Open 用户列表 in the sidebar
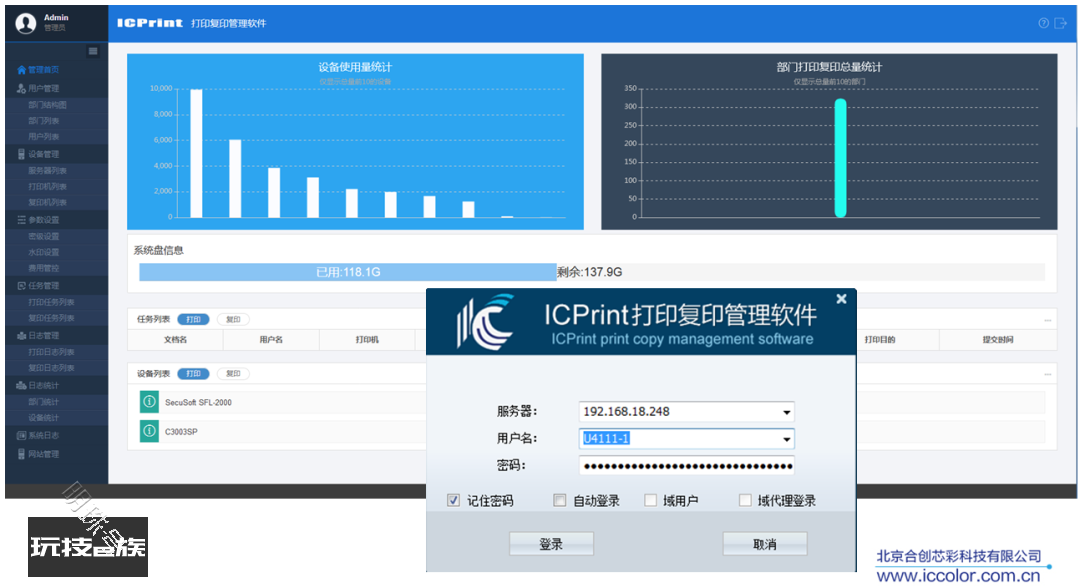This screenshot has width=1080, height=588. (43, 137)
